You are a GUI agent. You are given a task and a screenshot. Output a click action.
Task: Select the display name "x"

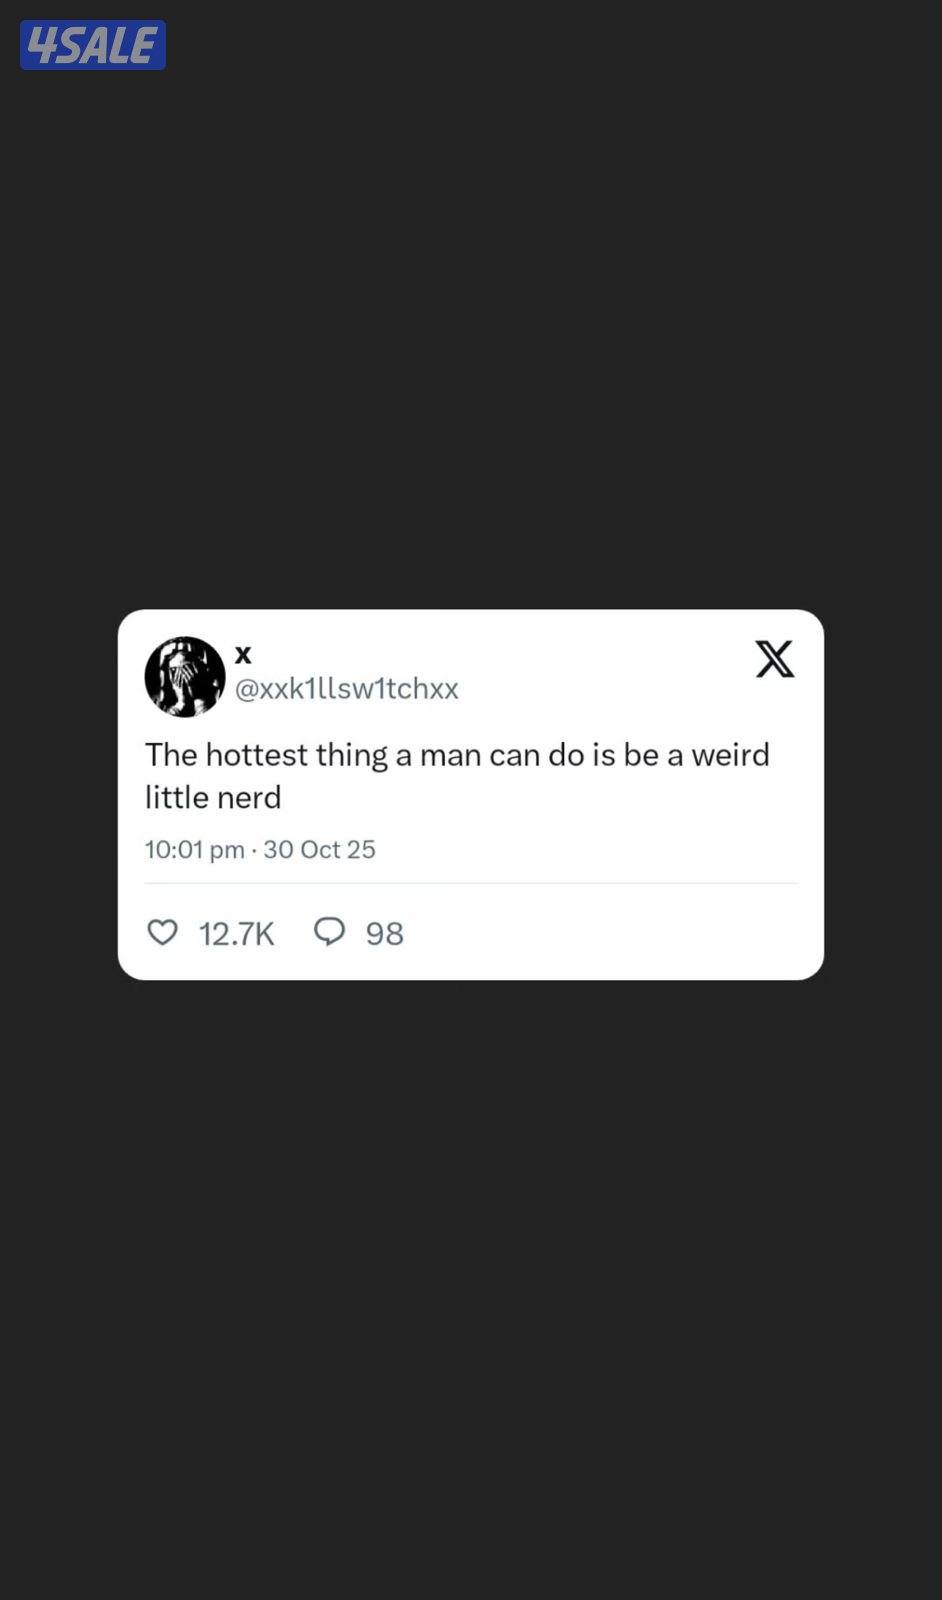pos(243,654)
